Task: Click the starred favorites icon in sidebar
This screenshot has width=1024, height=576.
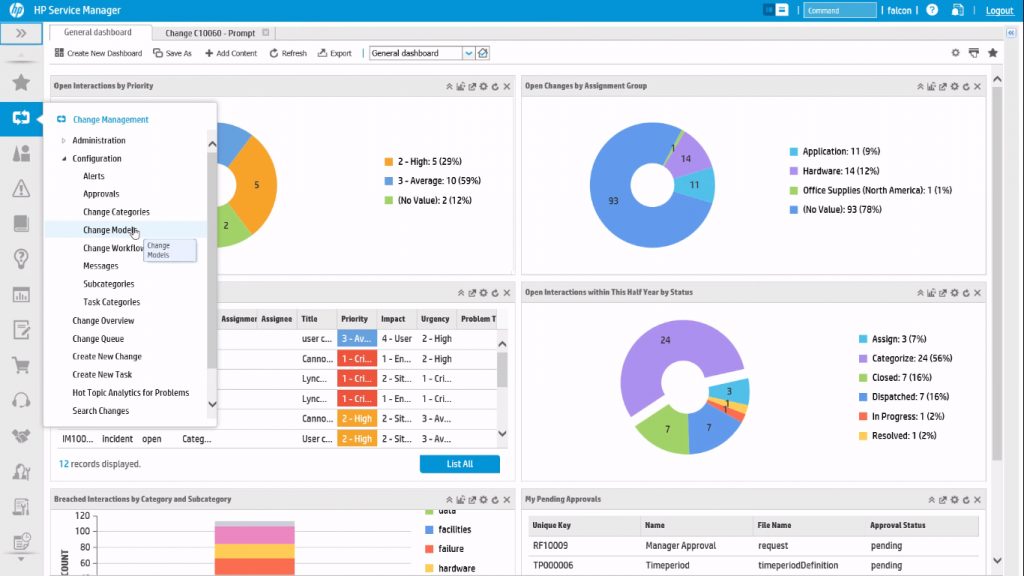Action: tap(21, 84)
